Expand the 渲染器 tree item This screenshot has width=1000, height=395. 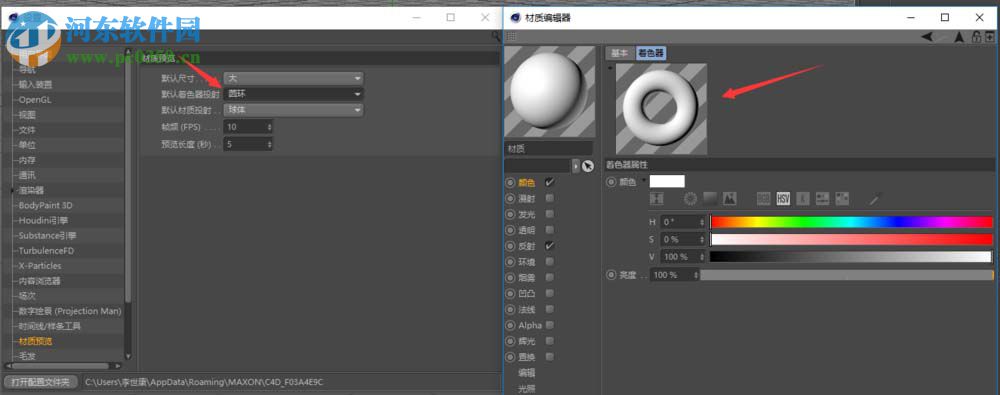(x=12, y=190)
